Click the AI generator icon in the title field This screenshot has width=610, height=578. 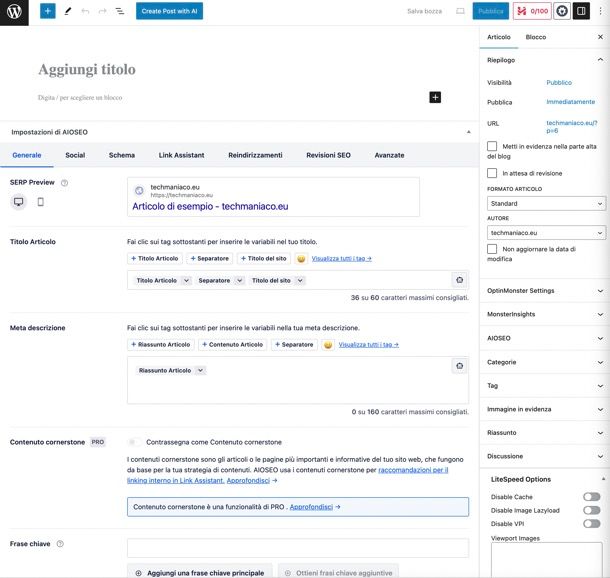(459, 280)
